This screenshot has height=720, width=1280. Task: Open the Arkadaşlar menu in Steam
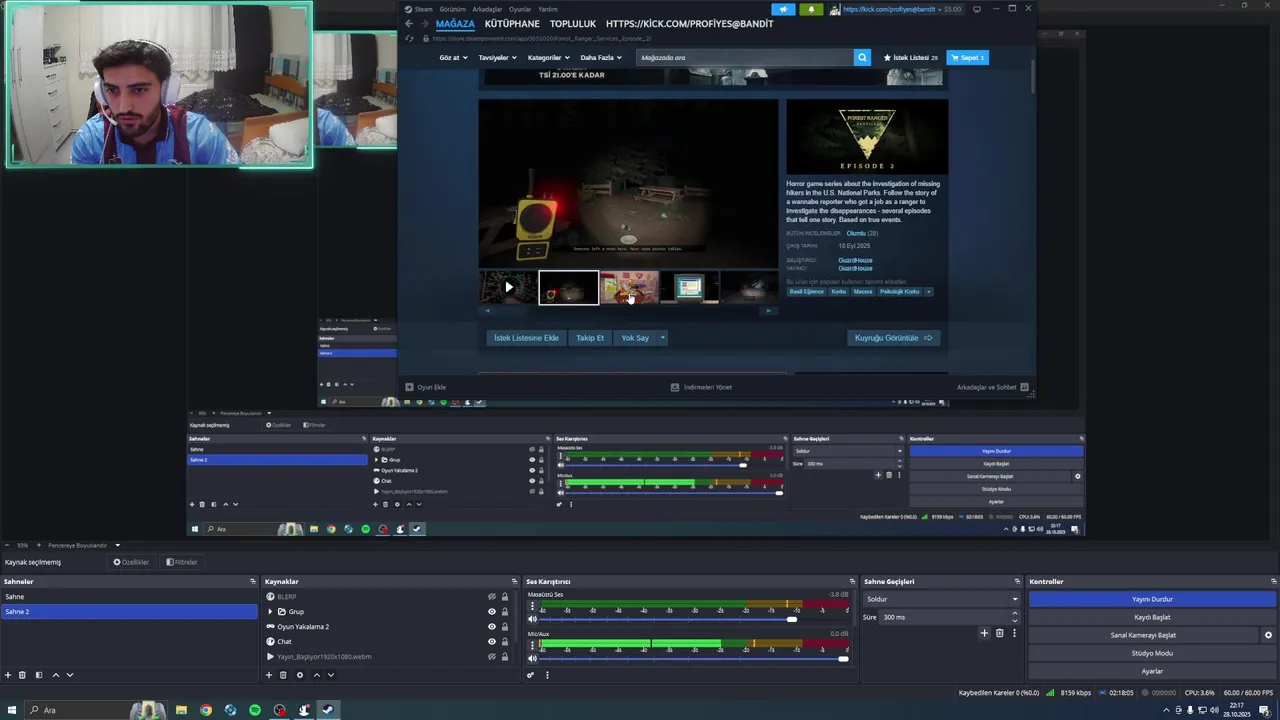(x=487, y=9)
